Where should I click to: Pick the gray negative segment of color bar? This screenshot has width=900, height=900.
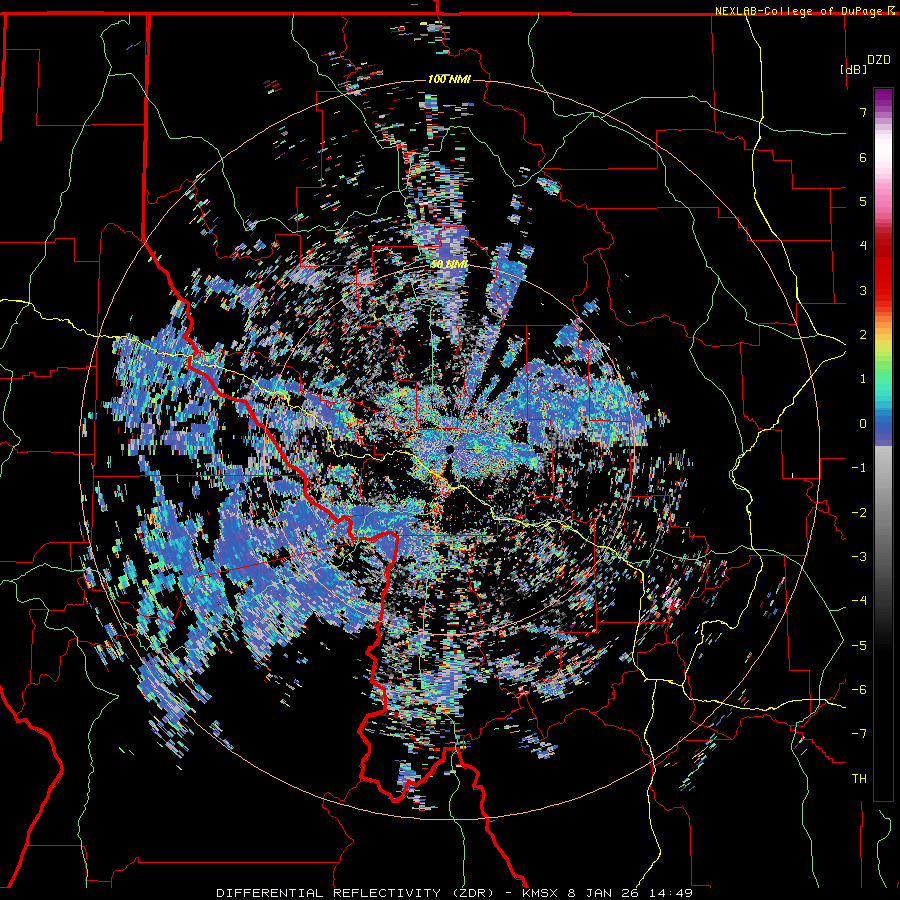[883, 505]
